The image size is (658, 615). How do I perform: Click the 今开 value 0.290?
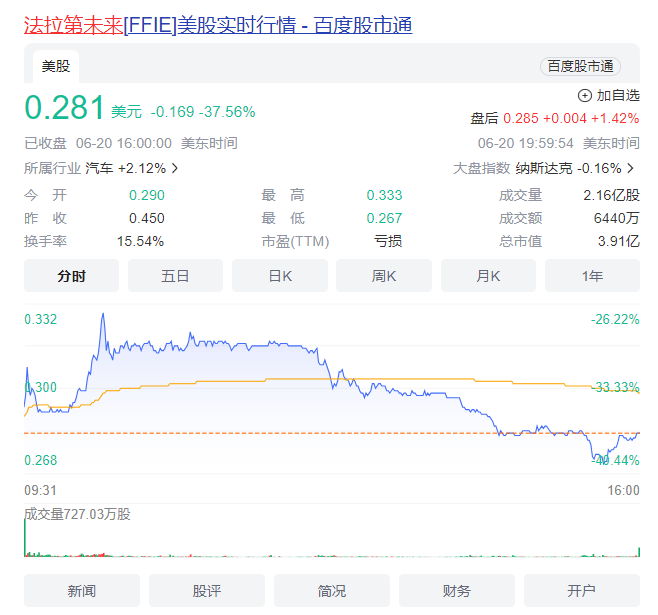(x=146, y=195)
